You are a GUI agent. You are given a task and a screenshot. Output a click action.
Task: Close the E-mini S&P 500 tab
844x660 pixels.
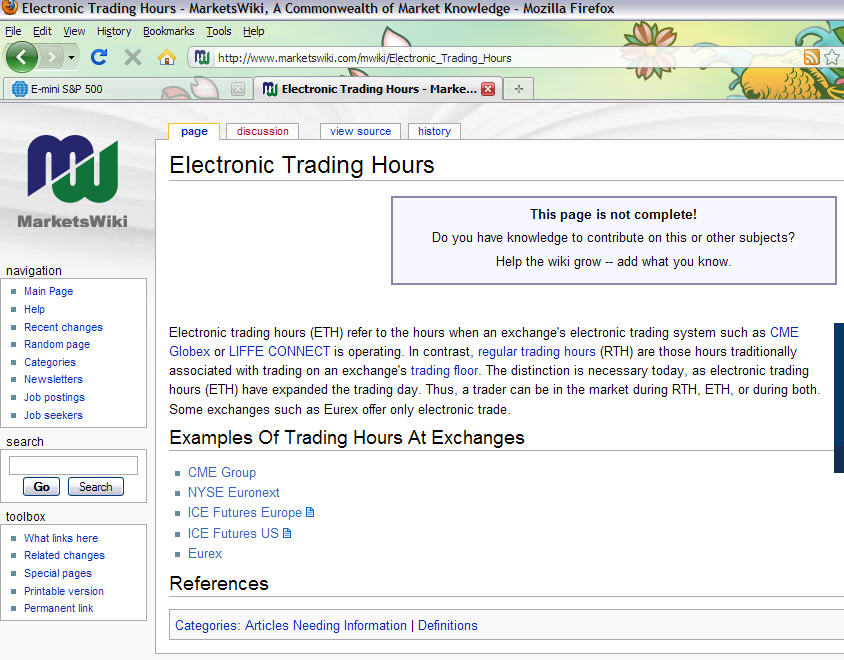pyautogui.click(x=238, y=89)
